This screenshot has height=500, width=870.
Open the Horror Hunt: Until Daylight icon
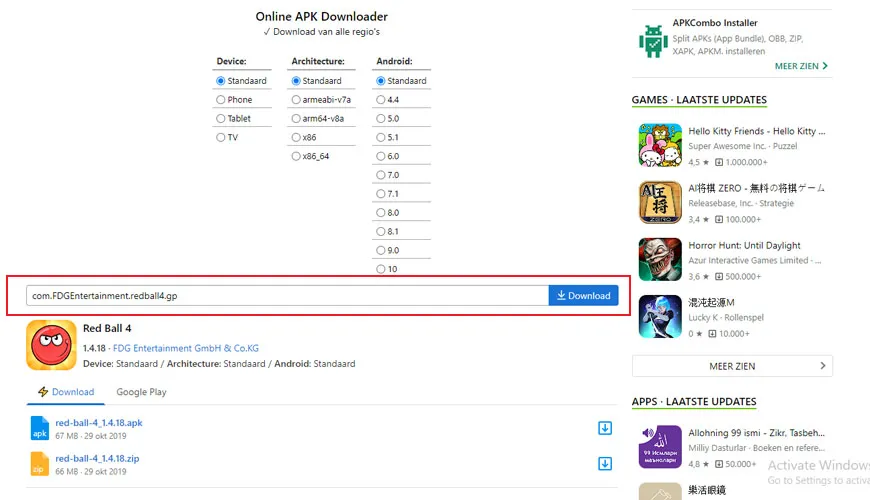coord(660,259)
